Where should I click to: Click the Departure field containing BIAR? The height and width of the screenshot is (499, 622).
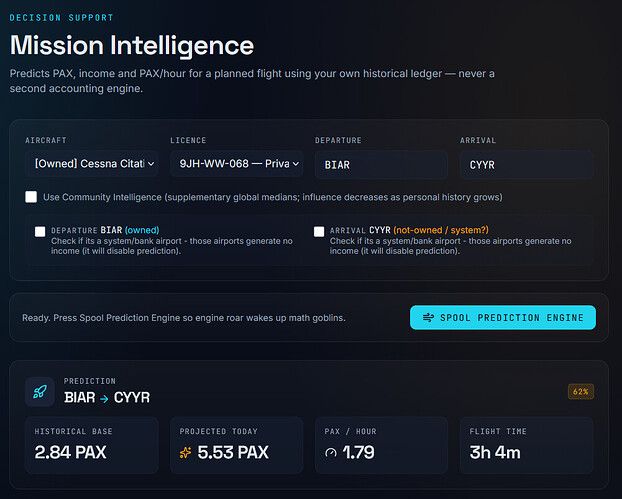[x=381, y=165]
